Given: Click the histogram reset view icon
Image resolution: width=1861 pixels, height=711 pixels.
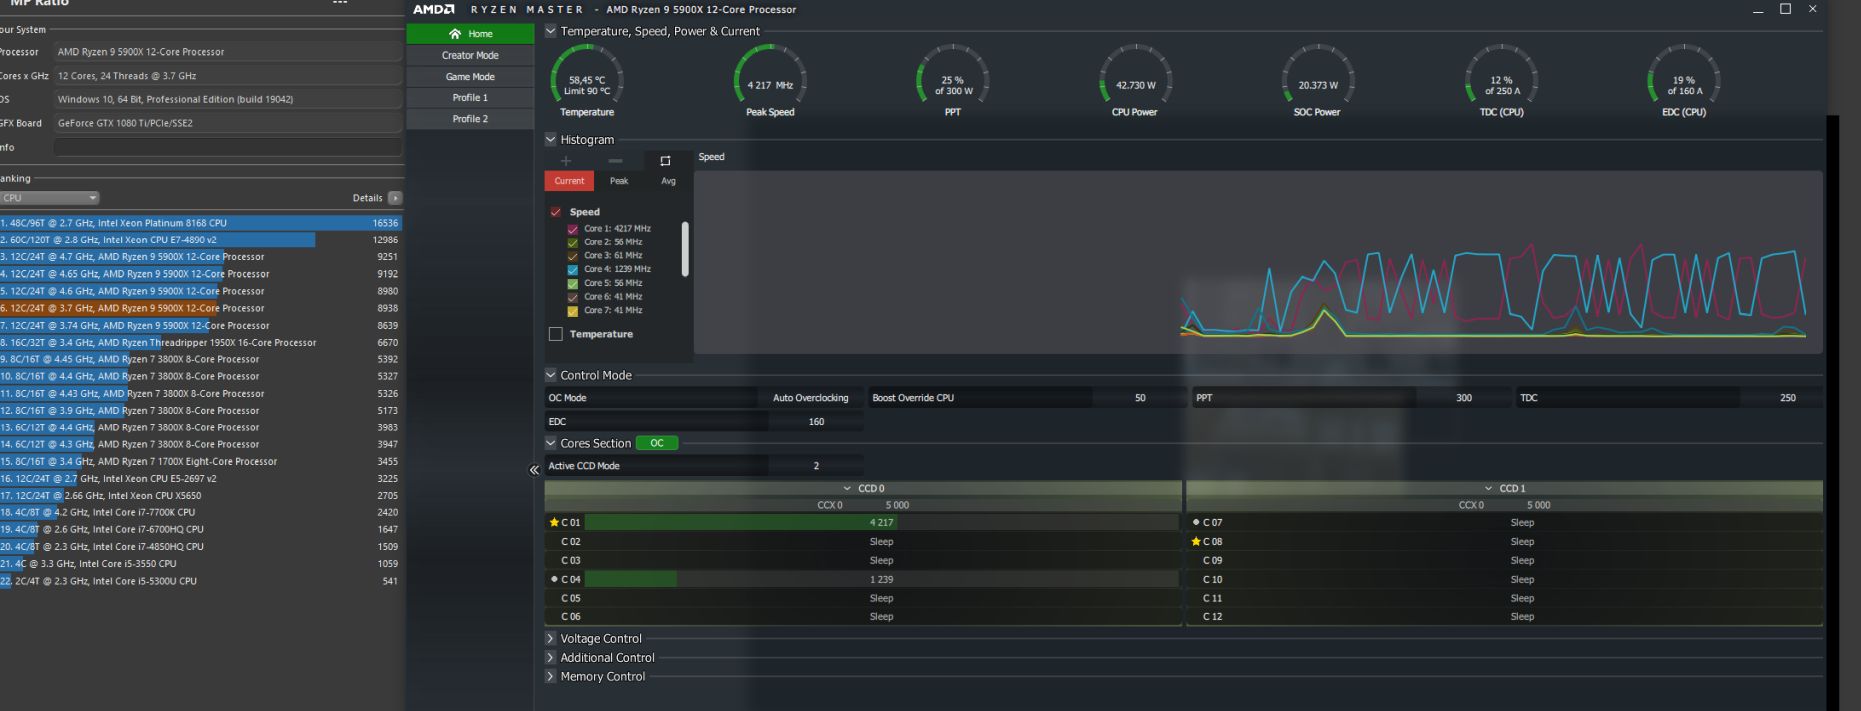Looking at the screenshot, I should pyautogui.click(x=666, y=161).
